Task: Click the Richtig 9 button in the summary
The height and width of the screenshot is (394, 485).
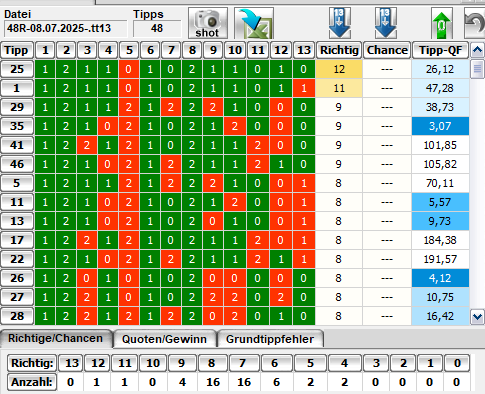Action: [x=182, y=363]
